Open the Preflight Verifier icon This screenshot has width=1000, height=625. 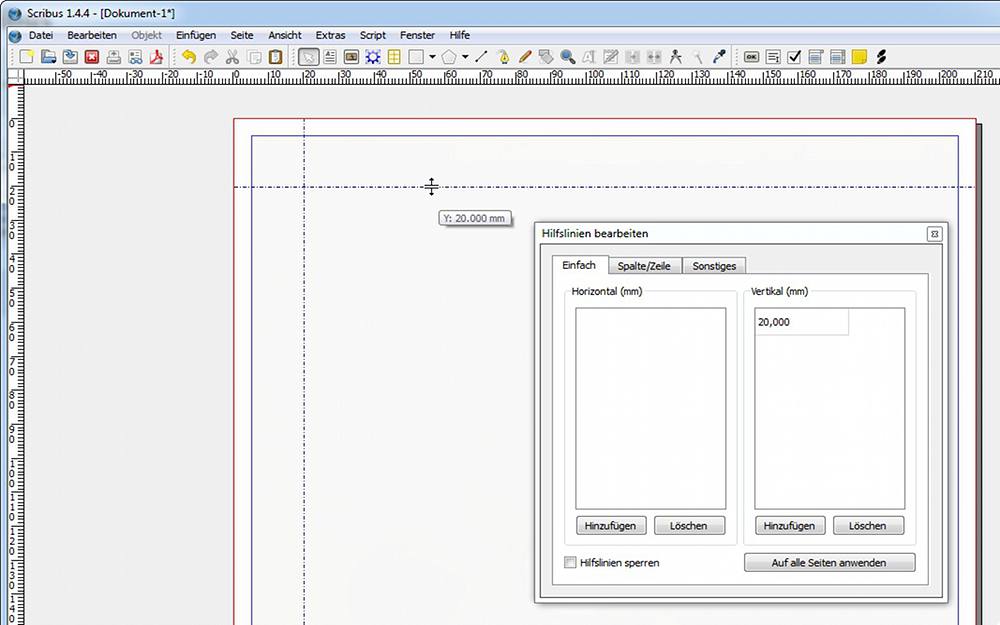pos(135,57)
